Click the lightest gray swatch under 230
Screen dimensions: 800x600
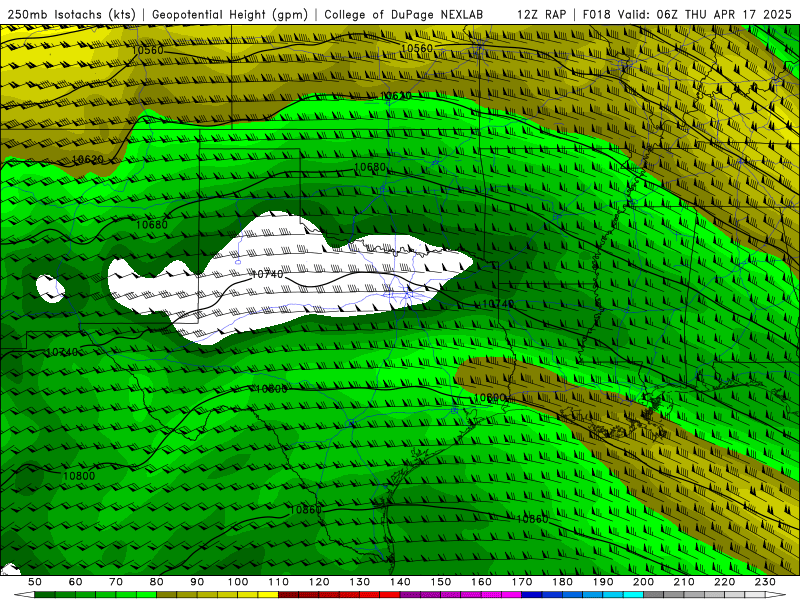tap(755, 594)
